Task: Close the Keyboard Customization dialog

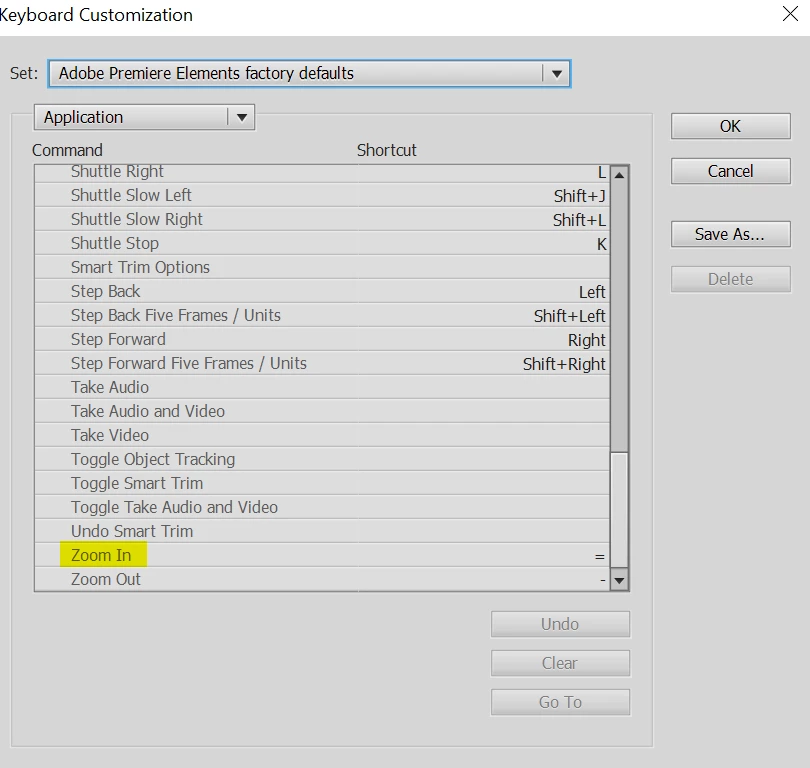Action: (x=790, y=14)
